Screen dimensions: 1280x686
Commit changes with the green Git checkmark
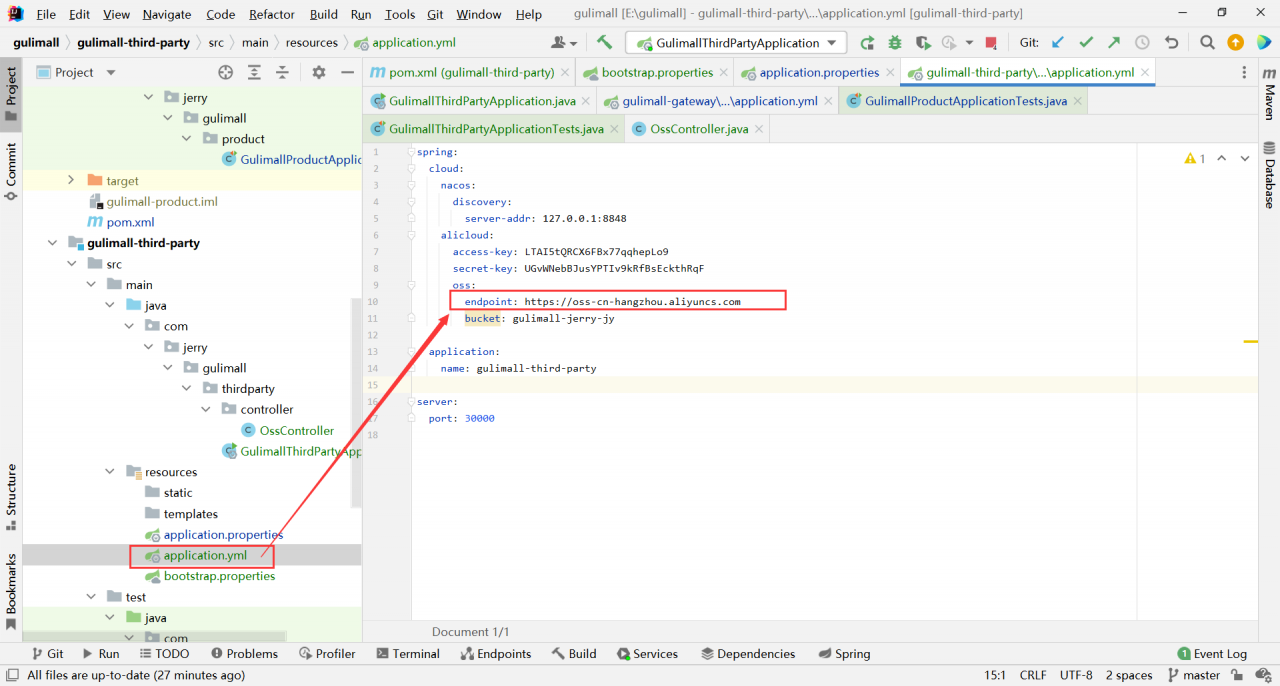pos(1086,43)
